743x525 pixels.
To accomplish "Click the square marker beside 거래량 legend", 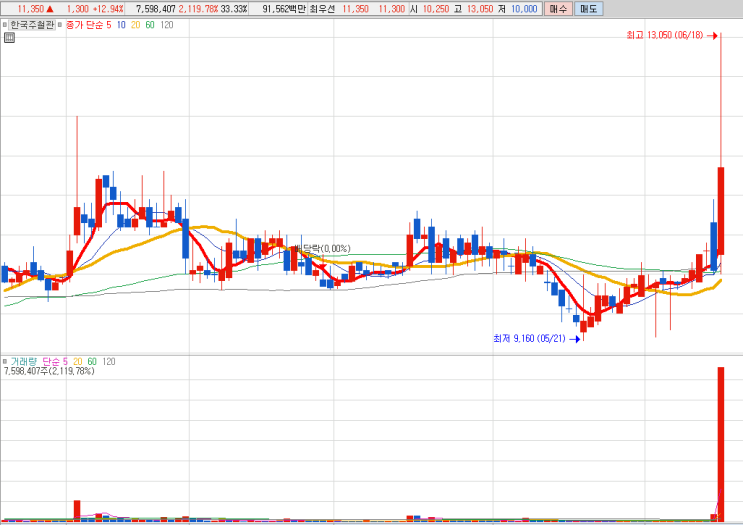I will click(5, 362).
